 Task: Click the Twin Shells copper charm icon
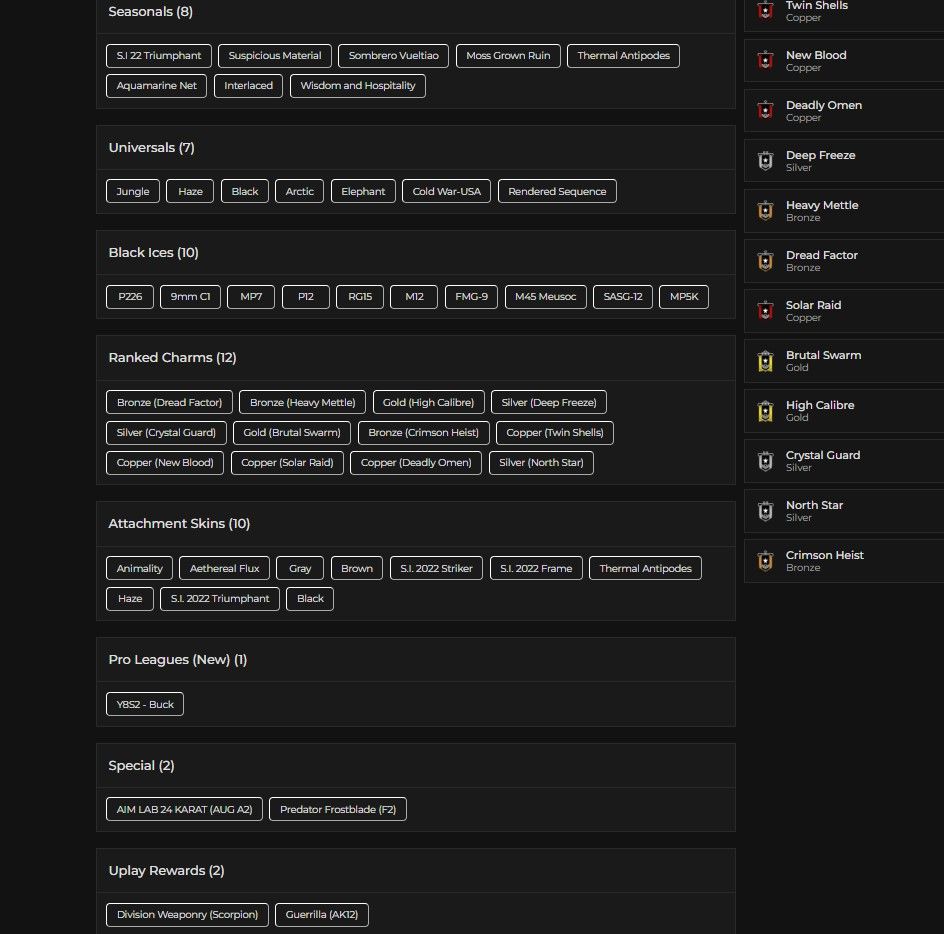[765, 10]
